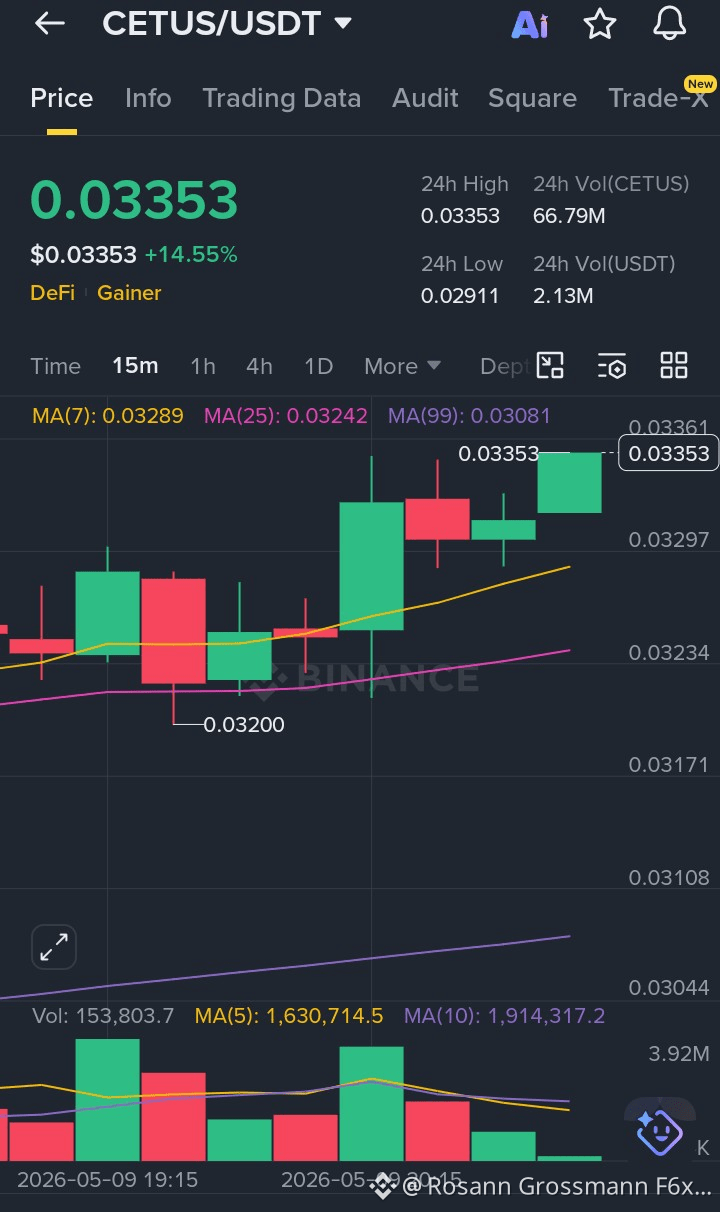
Task: Tap the Vol: 153,803.7 label
Action: tap(103, 1016)
